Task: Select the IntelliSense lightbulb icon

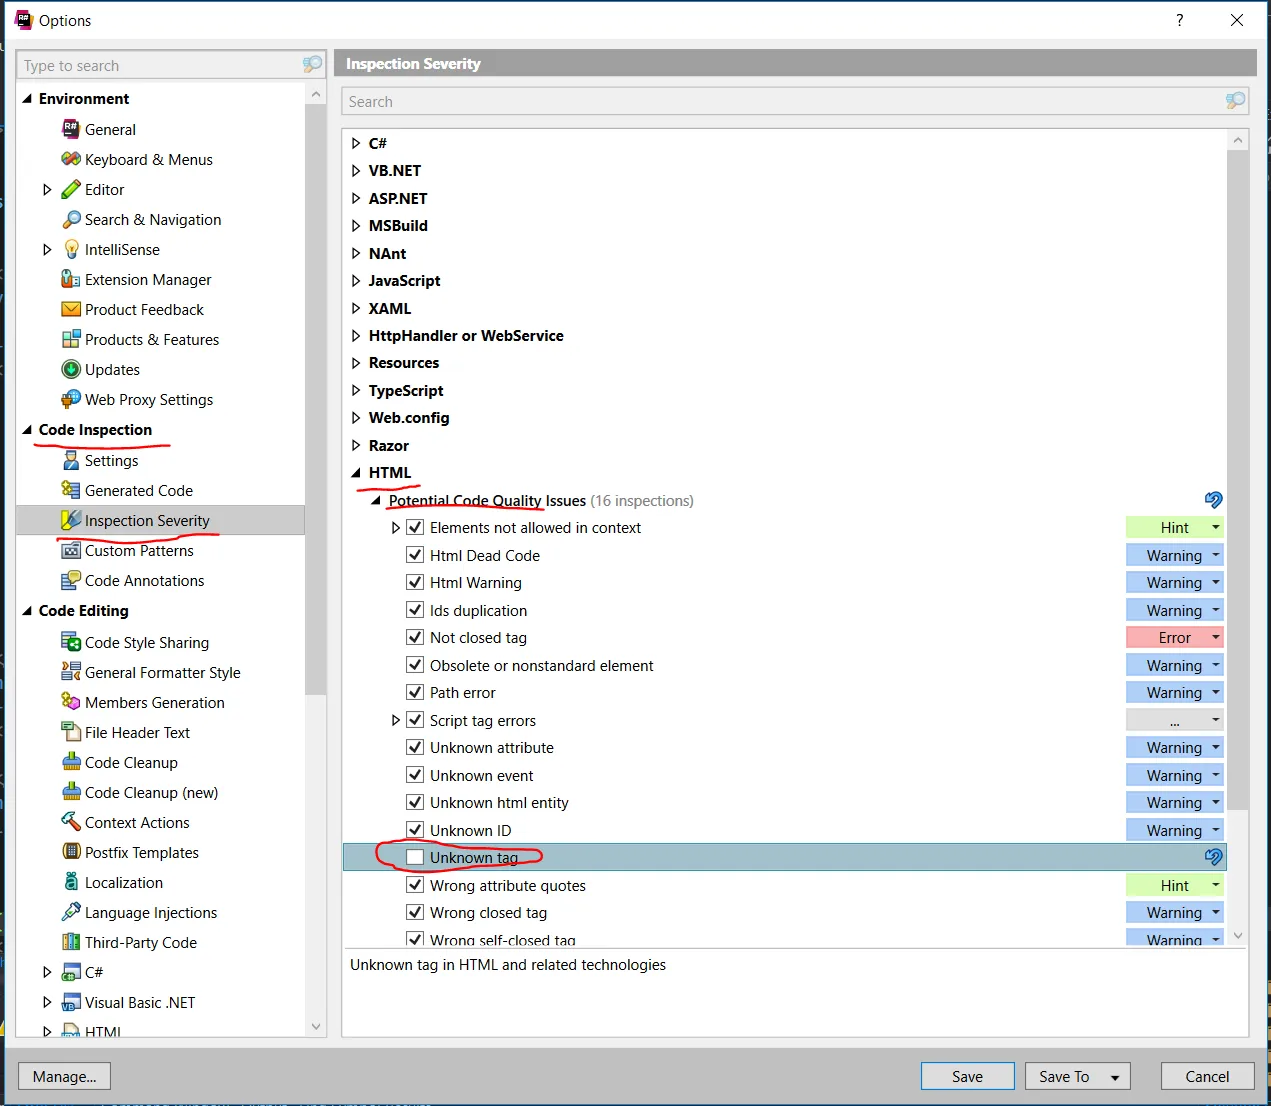Action: [71, 249]
